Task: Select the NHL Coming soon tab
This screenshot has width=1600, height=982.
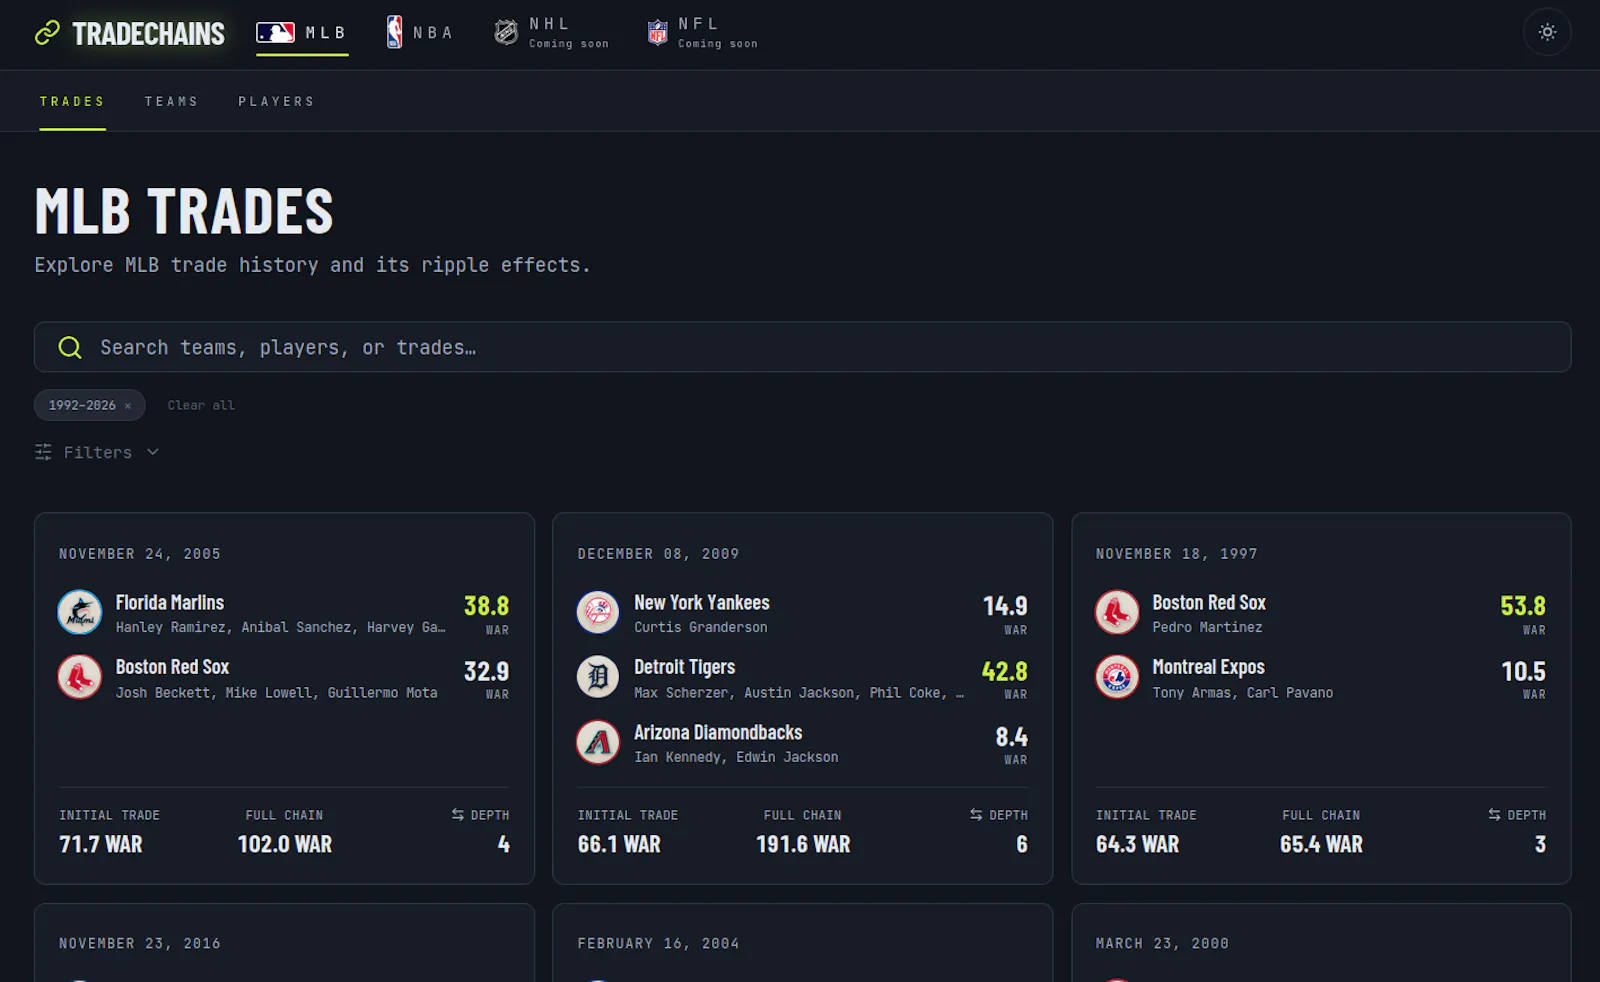Action: tap(551, 33)
